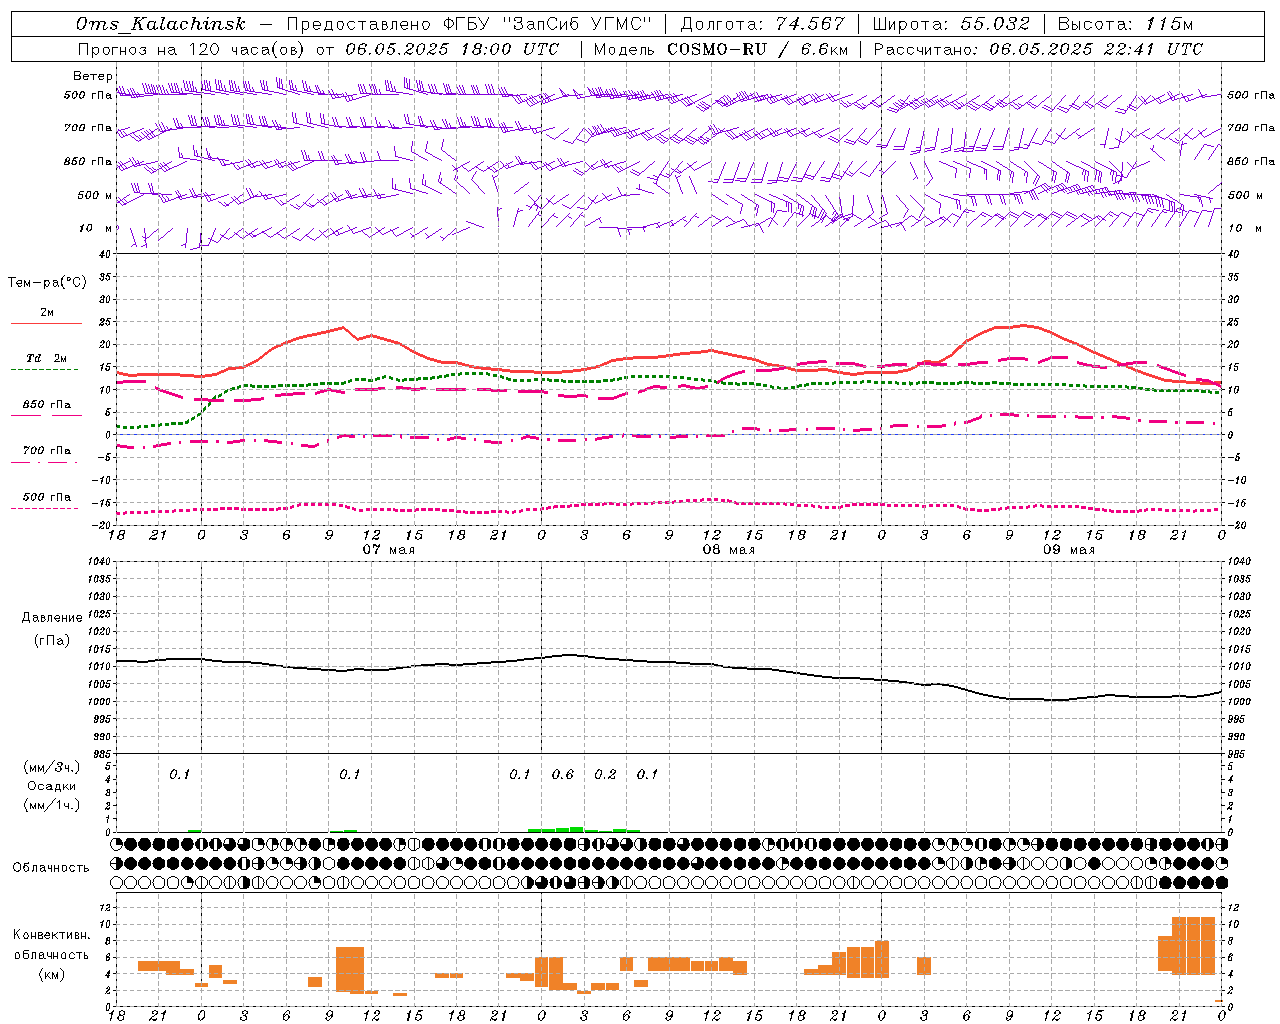Click the 09 мая date label
The image size is (1280, 1024).
tap(1069, 550)
